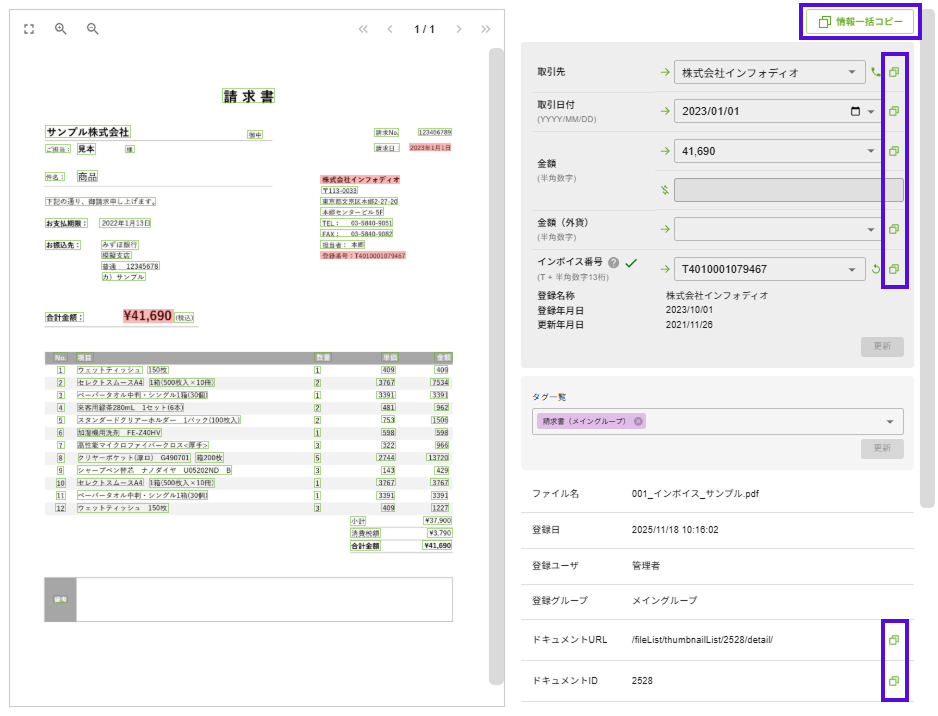Screen dimensions: 938x716
Task: Open the calendar picker in 取引日付 field
Action: tap(855, 111)
